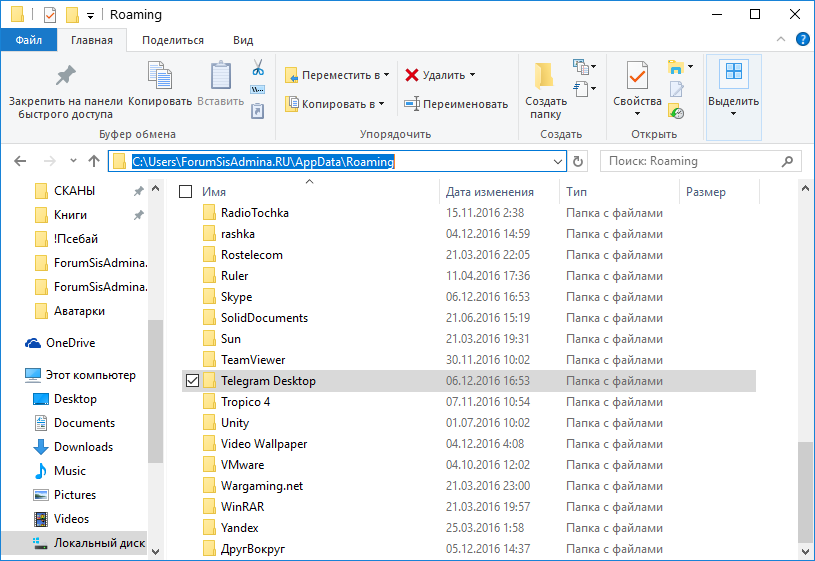Select the Wargaming.net folder

469,486
